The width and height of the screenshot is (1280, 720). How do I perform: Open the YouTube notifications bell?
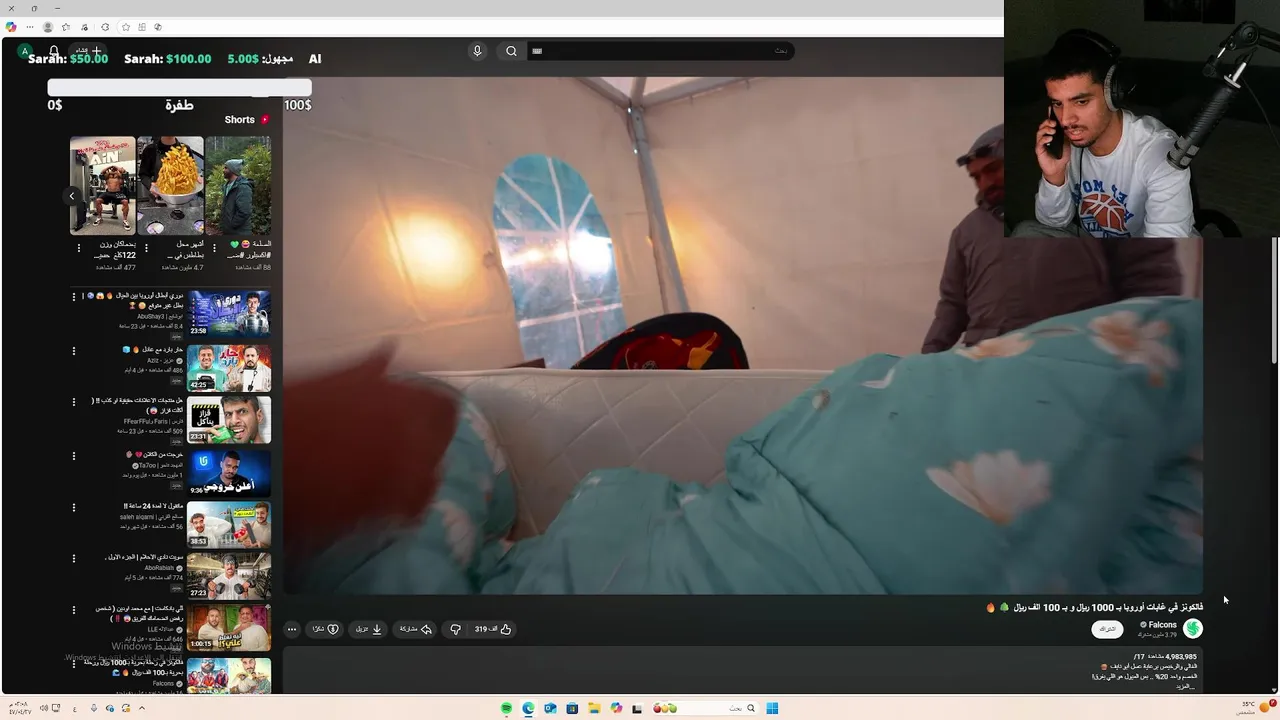[x=54, y=51]
